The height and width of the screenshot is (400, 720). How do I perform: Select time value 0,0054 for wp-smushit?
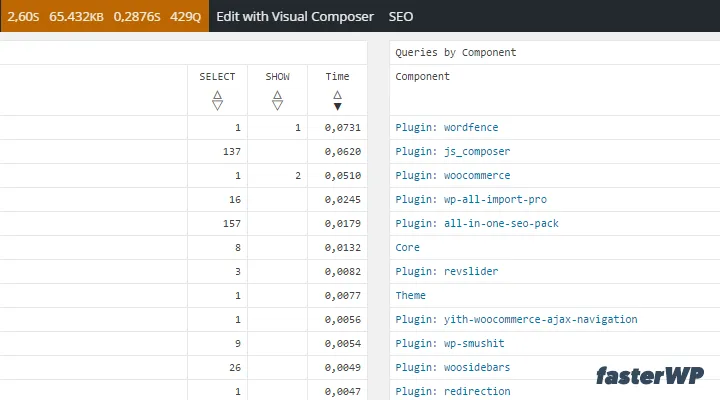pos(343,344)
